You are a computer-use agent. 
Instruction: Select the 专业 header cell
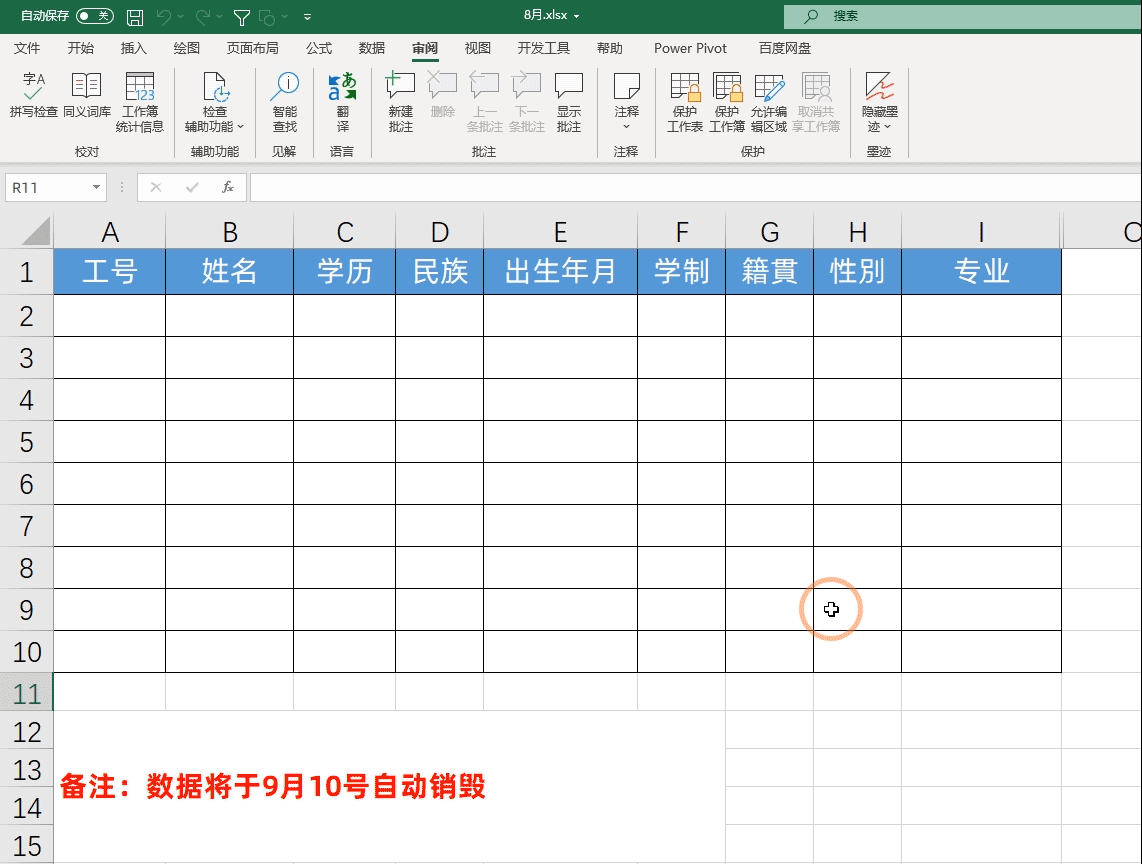[x=982, y=272]
